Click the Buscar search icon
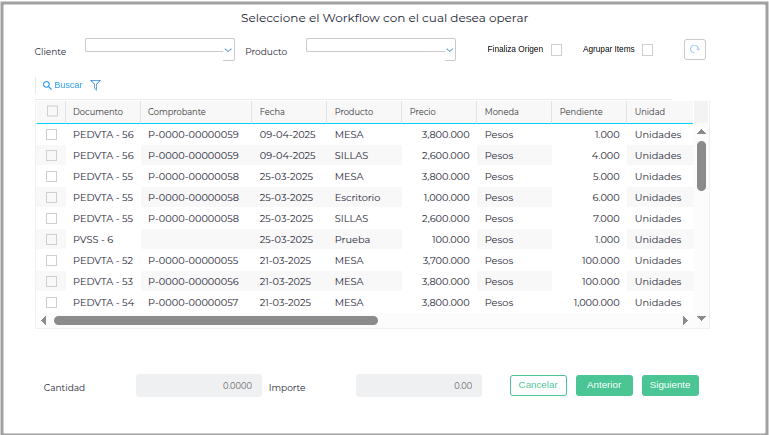Screen dimensions: 769x435 (47, 85)
